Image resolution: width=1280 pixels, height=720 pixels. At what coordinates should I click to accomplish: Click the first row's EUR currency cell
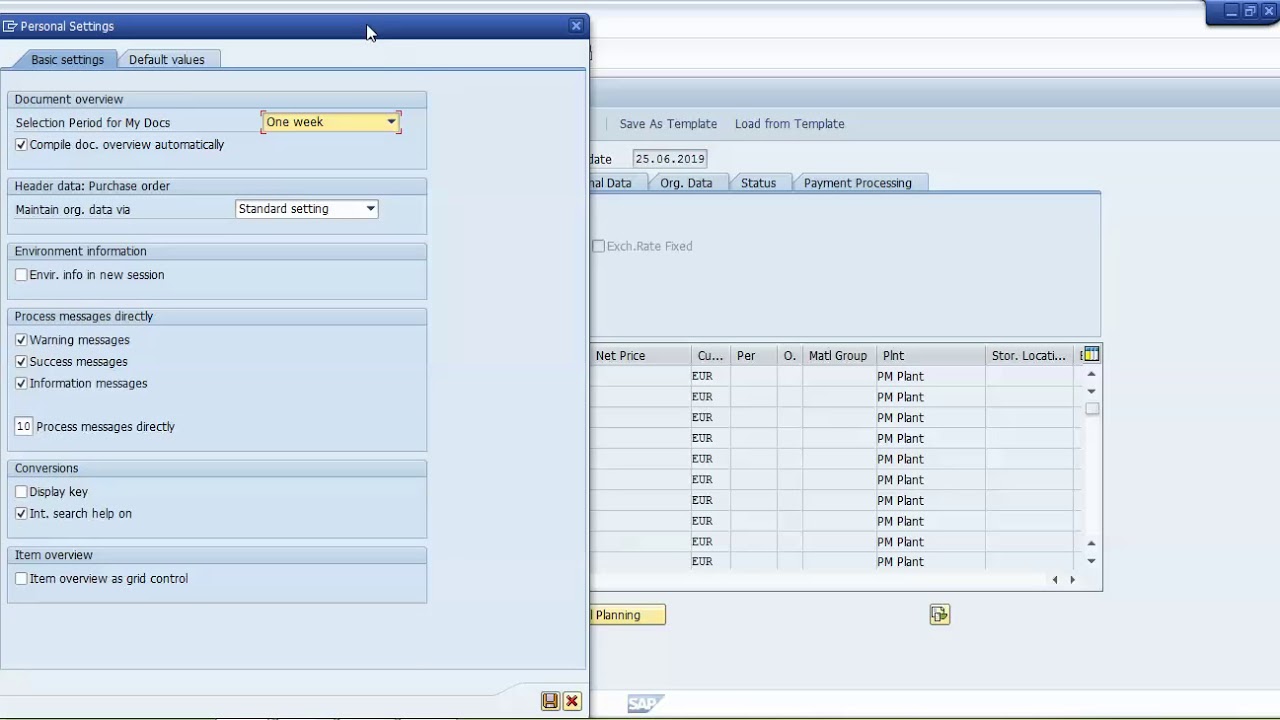coord(710,377)
